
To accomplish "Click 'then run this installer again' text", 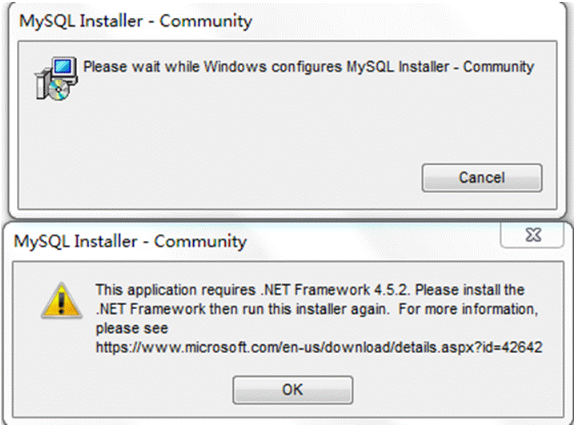I will (x=299, y=309).
